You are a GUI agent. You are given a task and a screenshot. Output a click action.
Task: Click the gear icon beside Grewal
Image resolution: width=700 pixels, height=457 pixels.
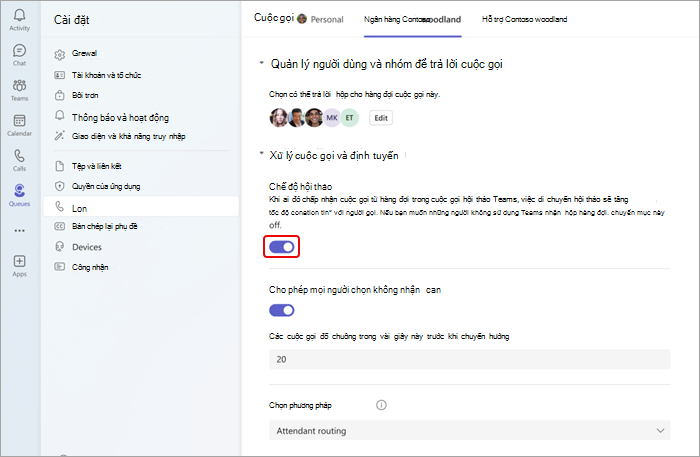59,54
